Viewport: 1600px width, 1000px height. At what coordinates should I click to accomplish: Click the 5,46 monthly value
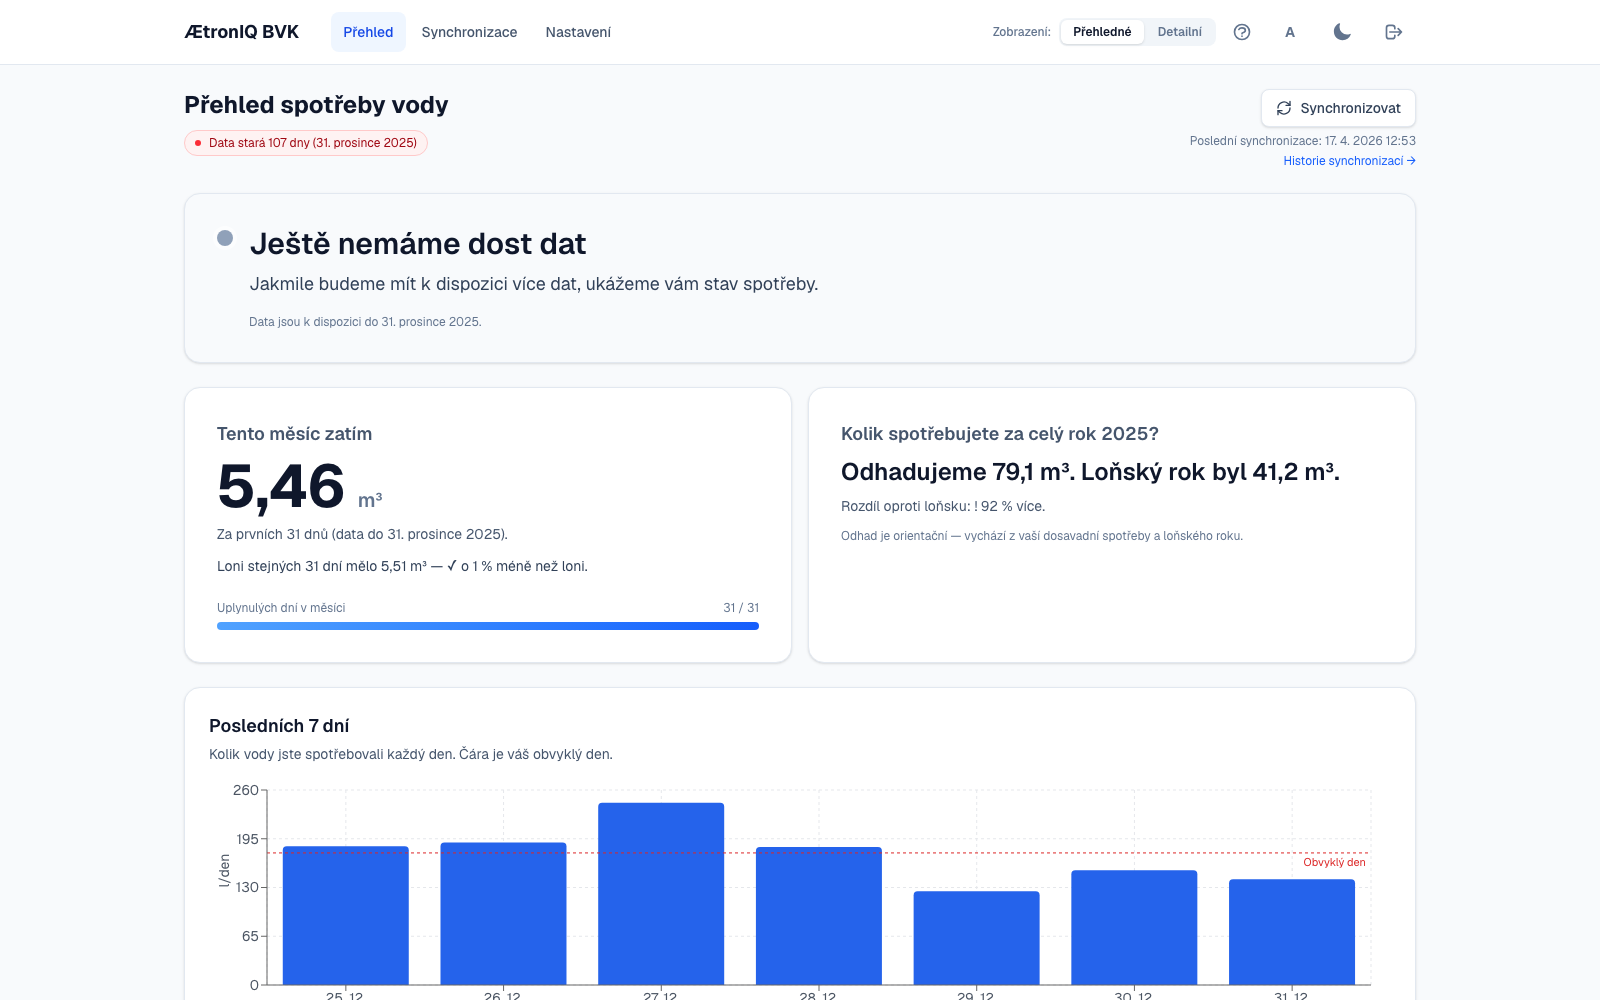(x=281, y=487)
